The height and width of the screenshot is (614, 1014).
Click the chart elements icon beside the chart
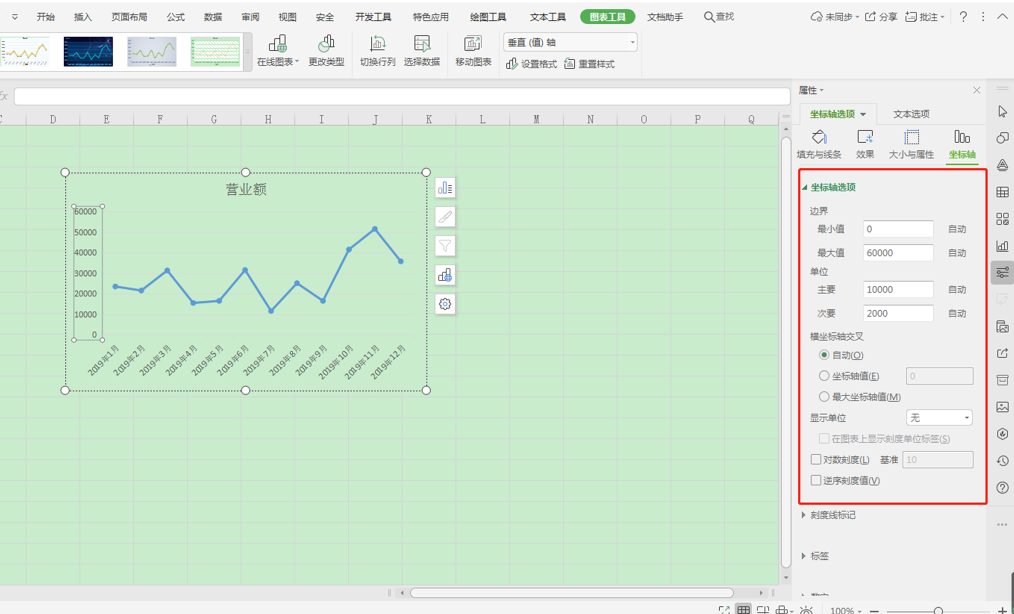[x=444, y=187]
